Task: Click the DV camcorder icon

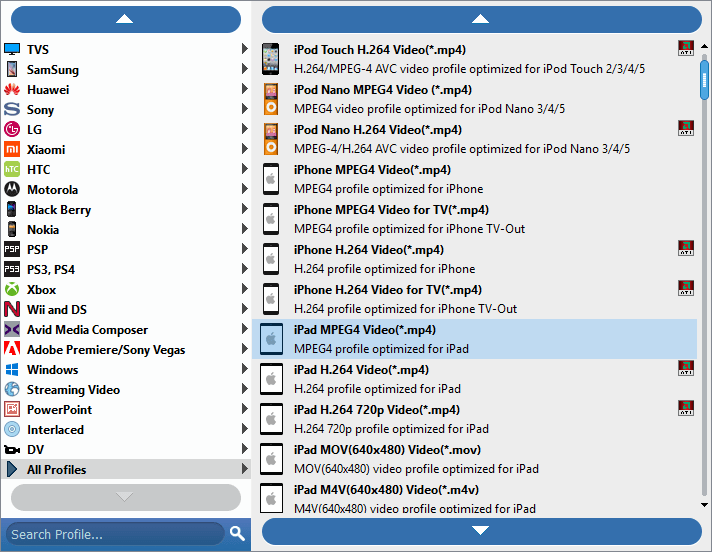Action: click(12, 449)
